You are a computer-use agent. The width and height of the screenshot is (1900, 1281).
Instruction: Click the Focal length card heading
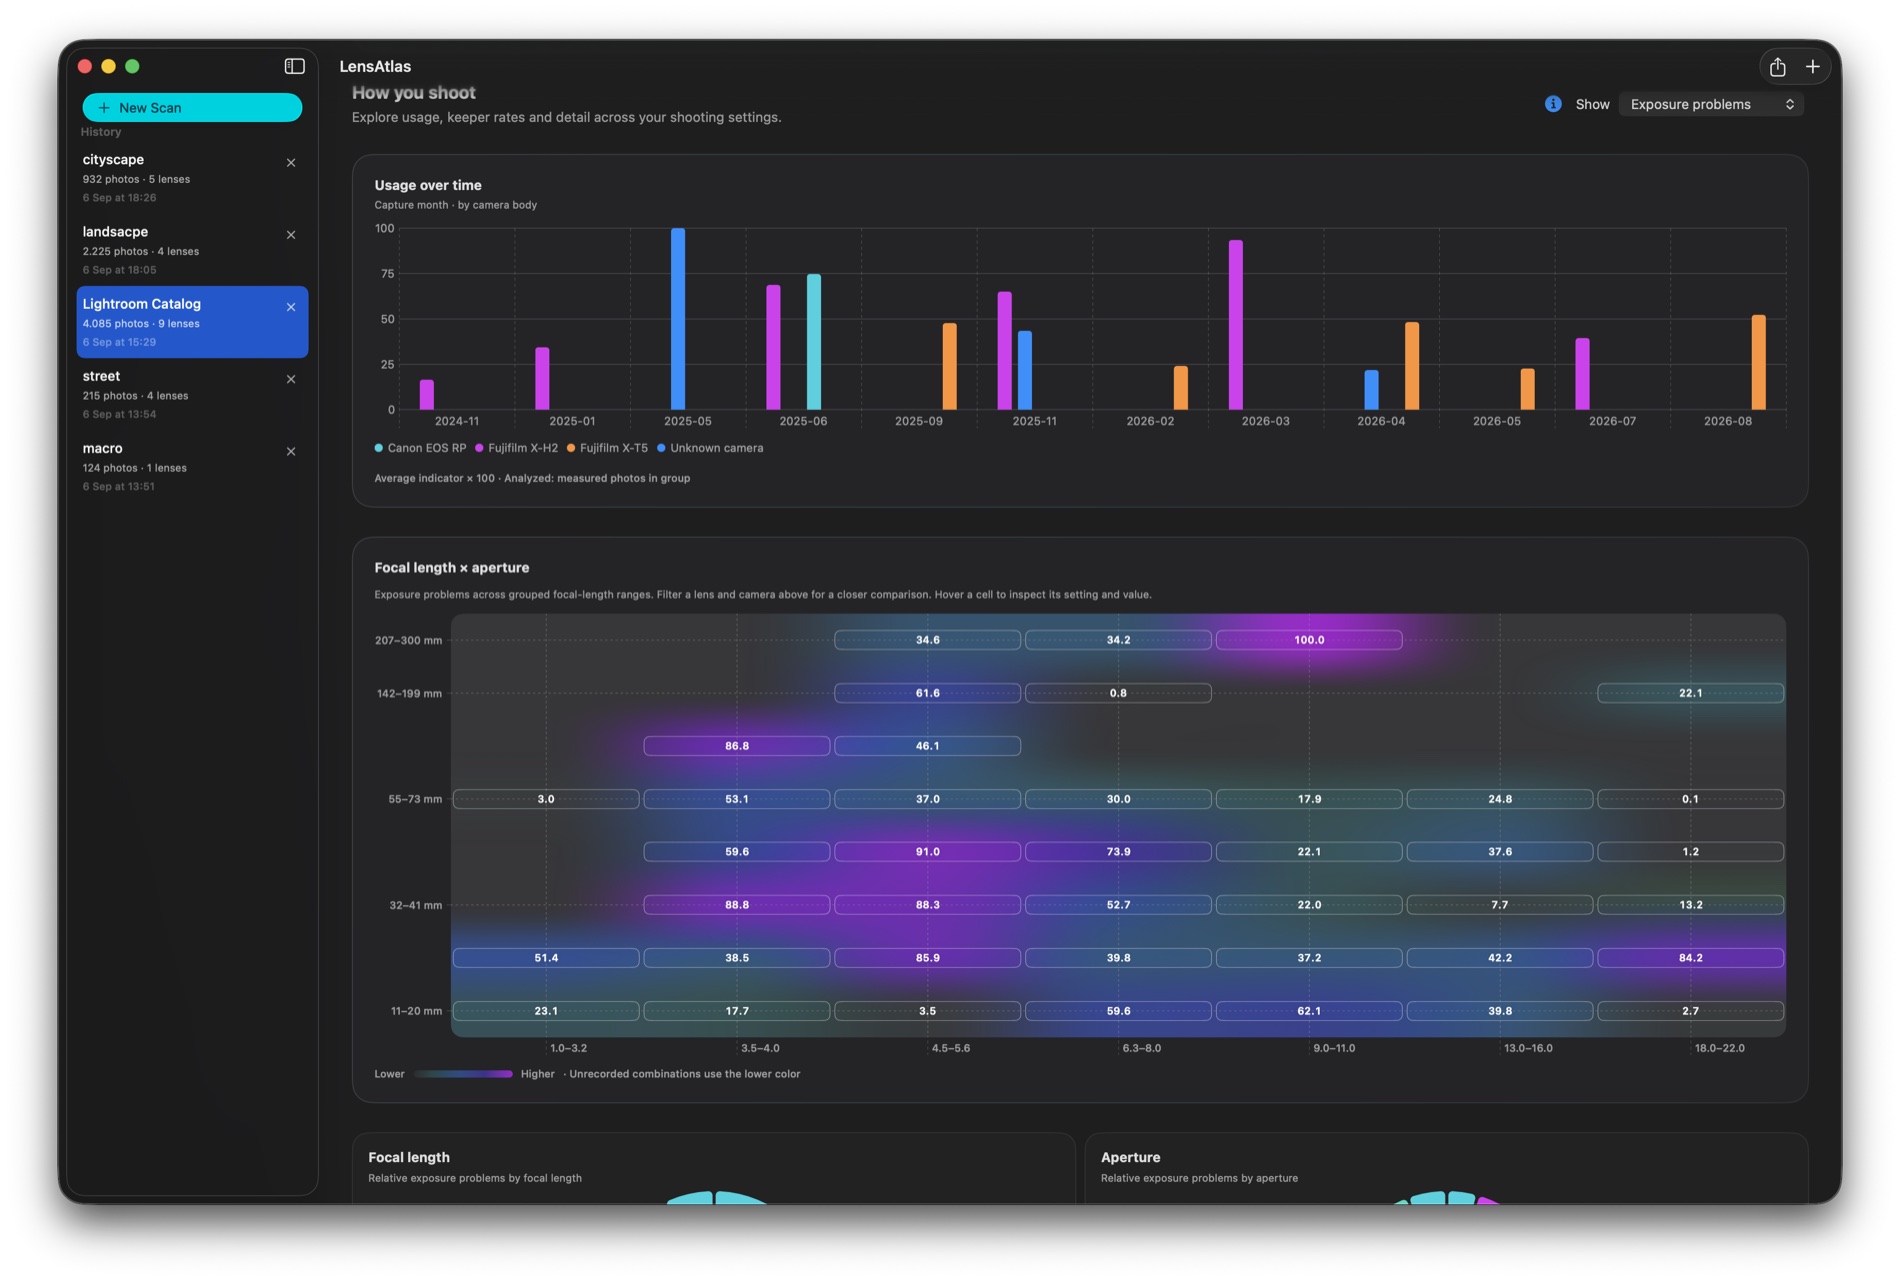click(409, 1157)
